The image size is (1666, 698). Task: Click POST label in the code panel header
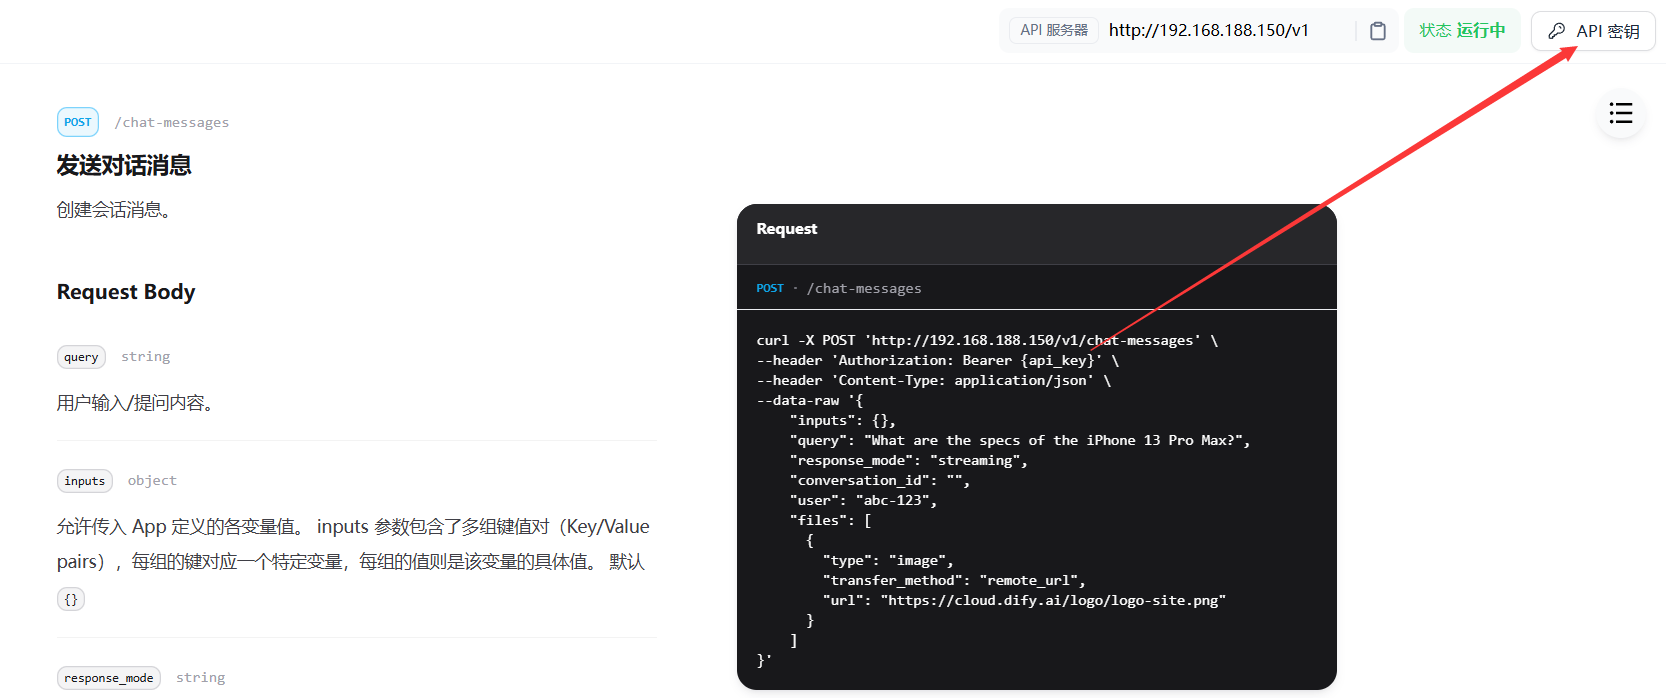coord(770,288)
